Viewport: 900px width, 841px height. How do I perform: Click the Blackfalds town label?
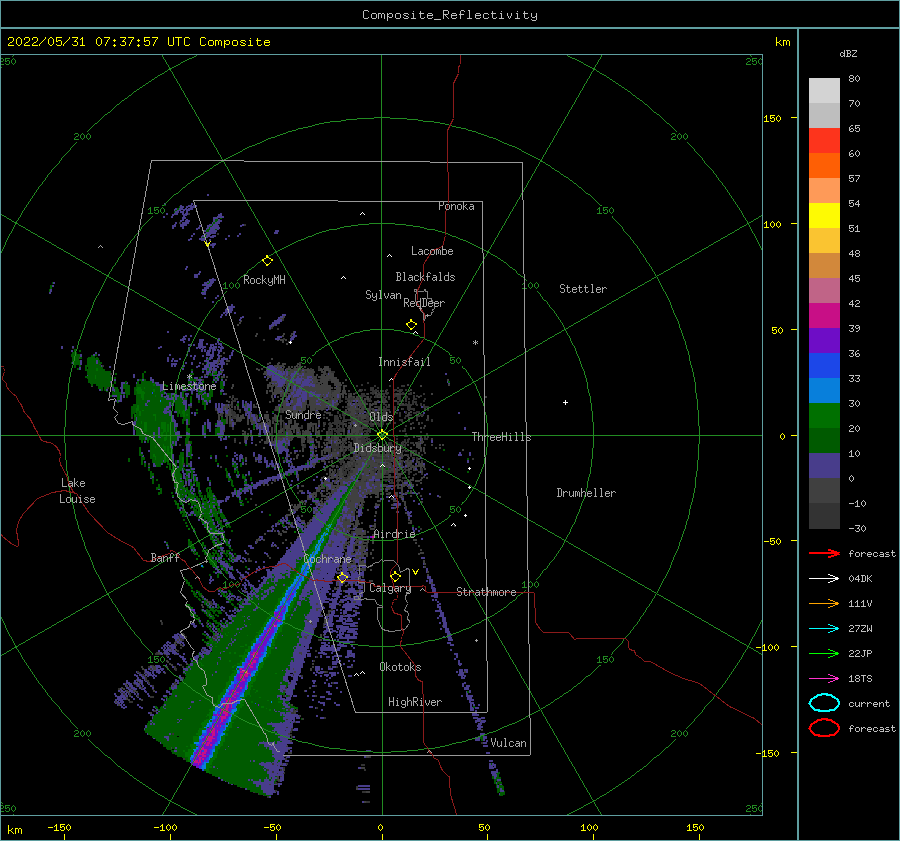point(425,277)
